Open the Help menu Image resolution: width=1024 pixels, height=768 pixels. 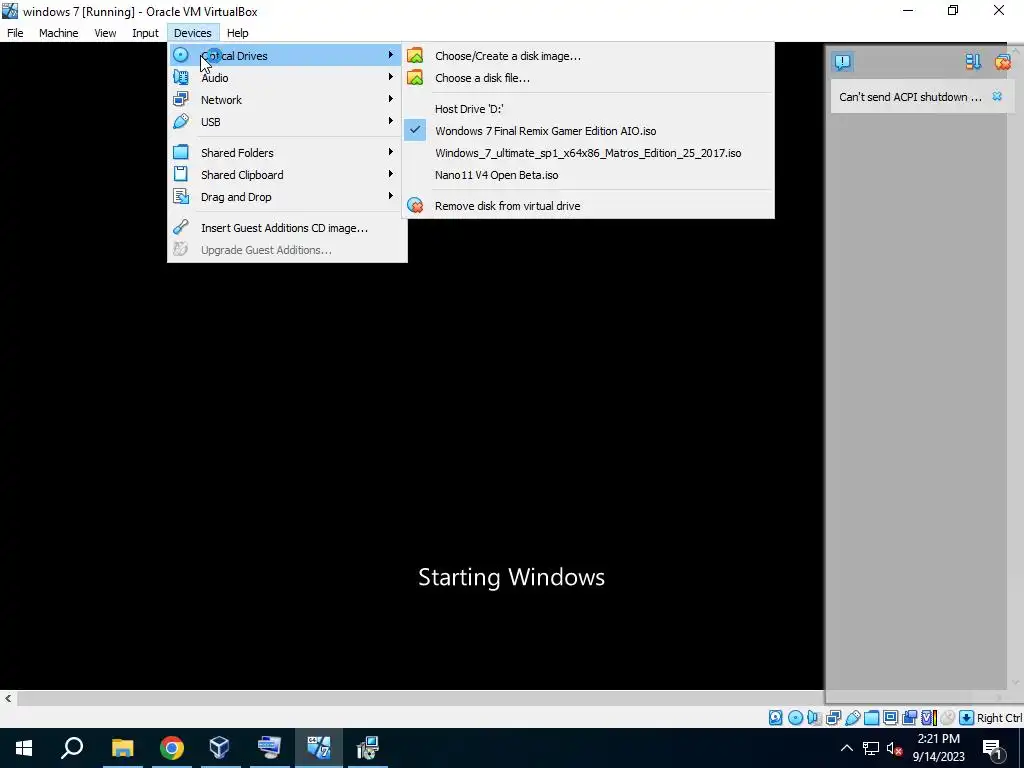pos(238,33)
